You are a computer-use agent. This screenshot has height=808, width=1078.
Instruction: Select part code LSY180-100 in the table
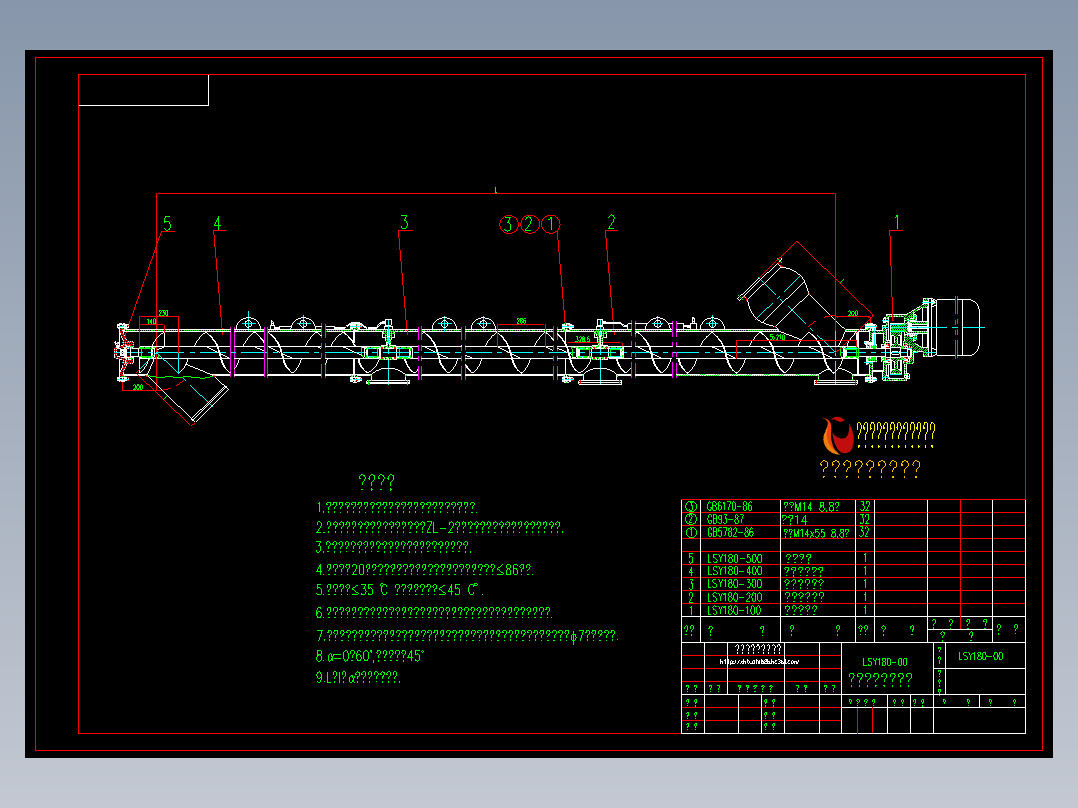click(x=734, y=610)
